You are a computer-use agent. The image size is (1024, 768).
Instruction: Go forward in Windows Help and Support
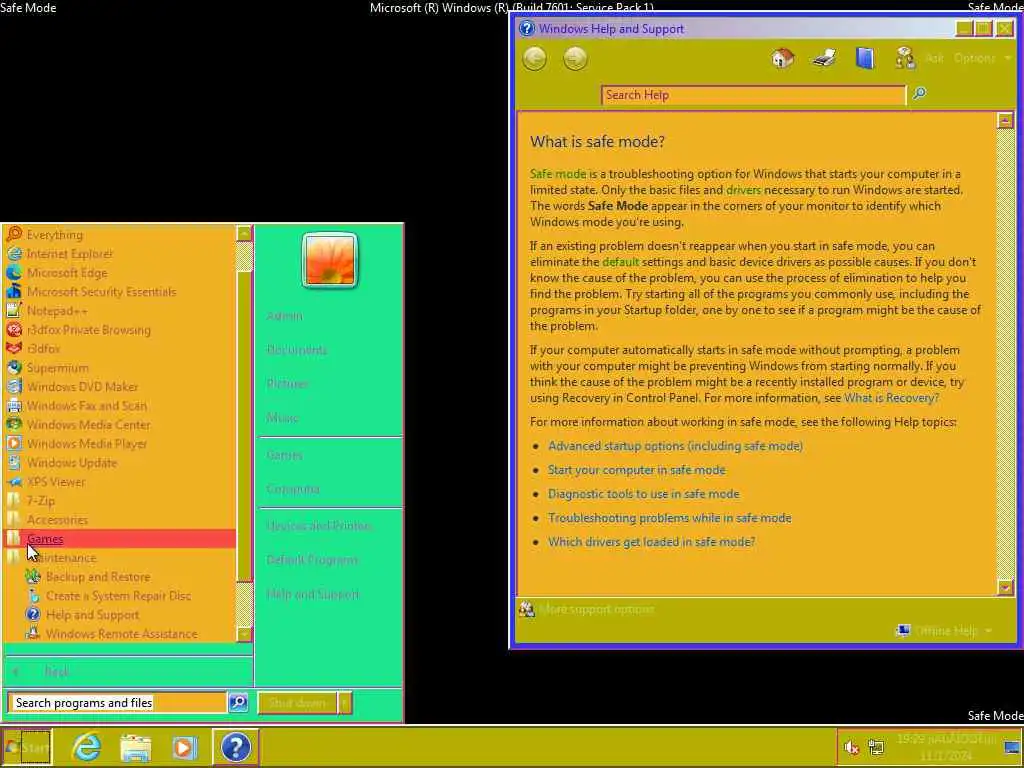(575, 59)
